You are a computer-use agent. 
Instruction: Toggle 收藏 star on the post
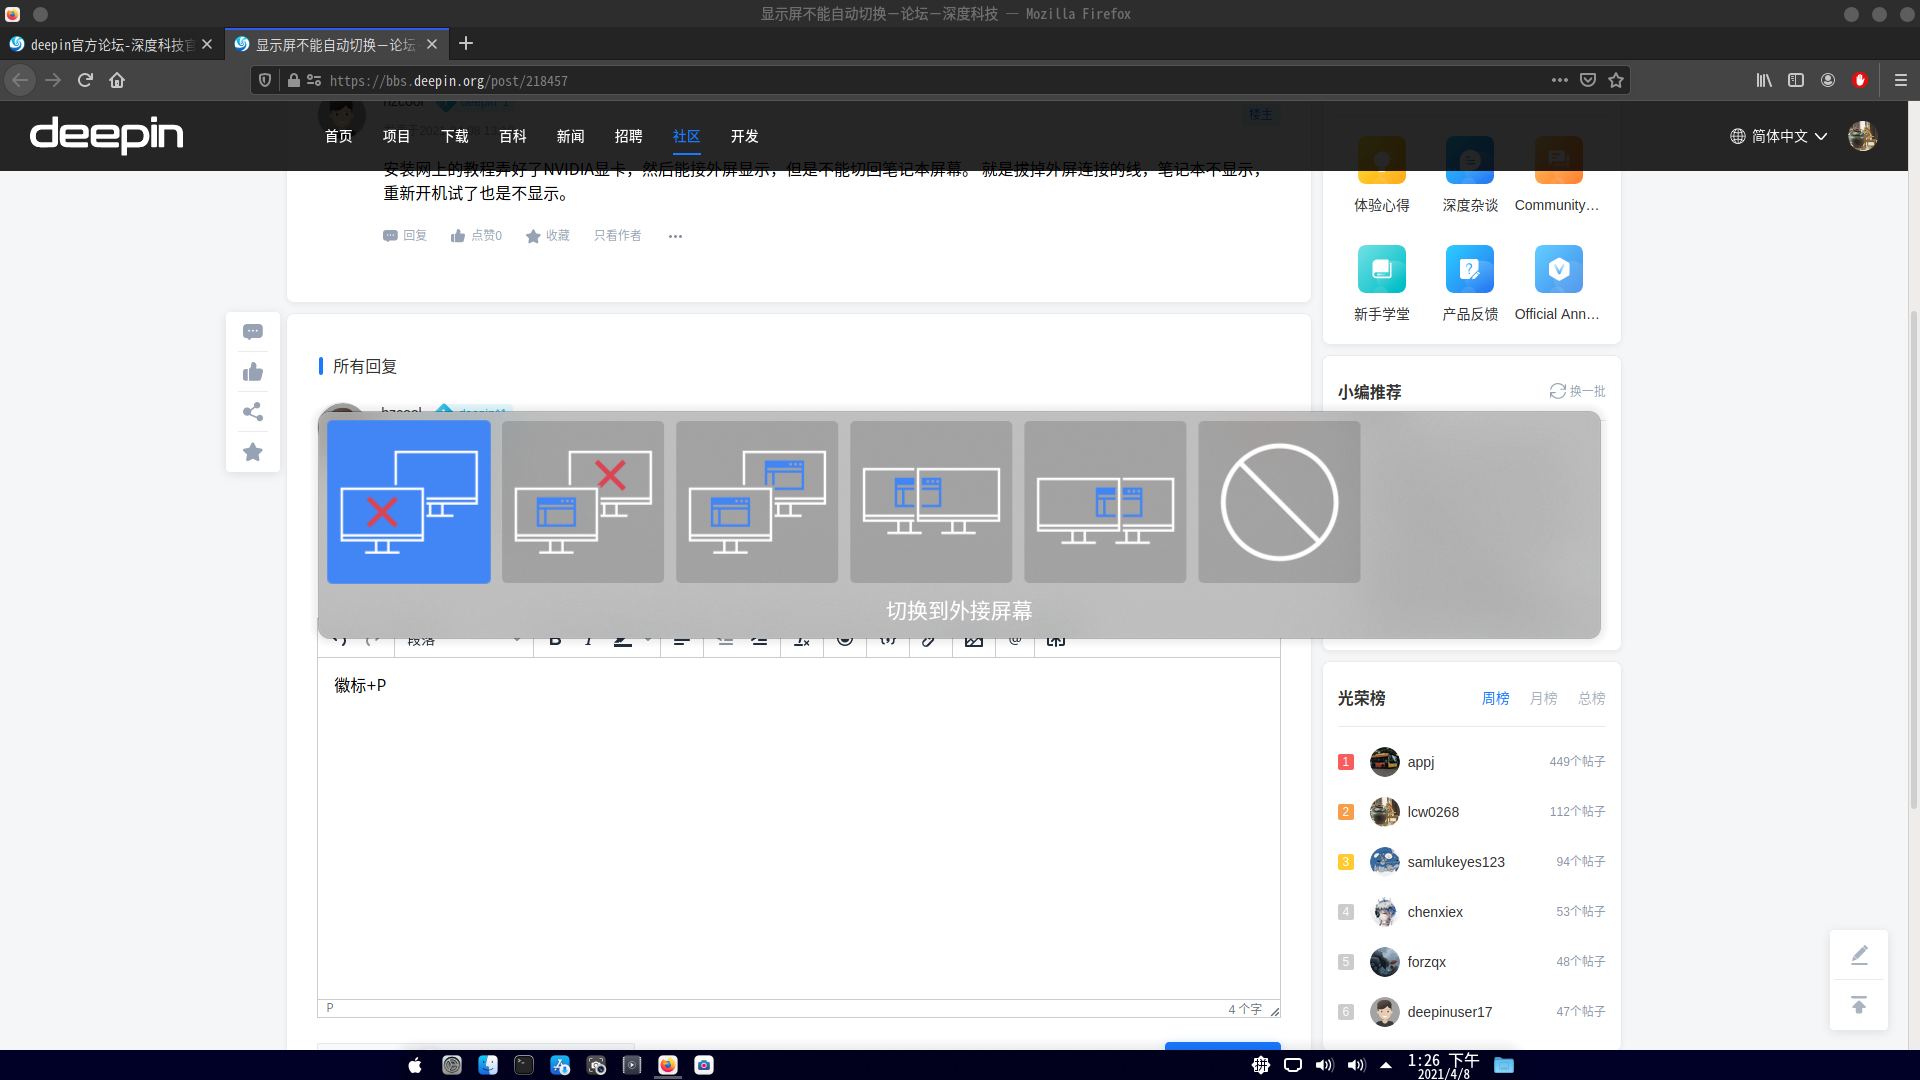[x=548, y=236]
